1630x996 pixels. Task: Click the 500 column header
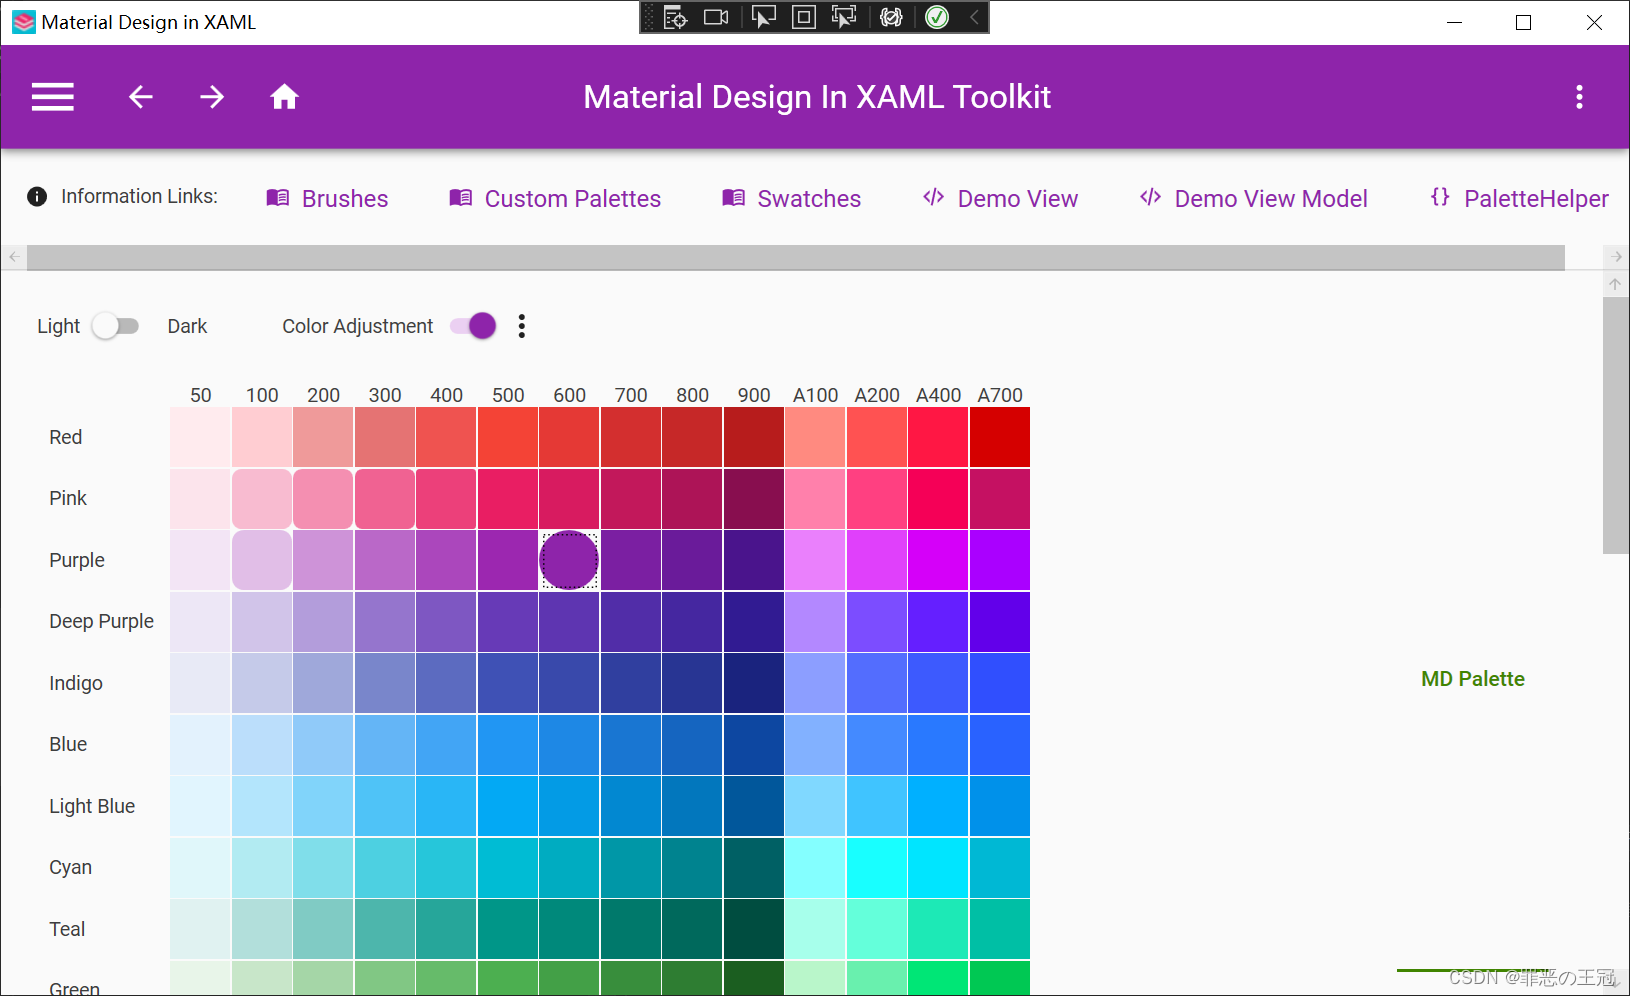point(508,395)
